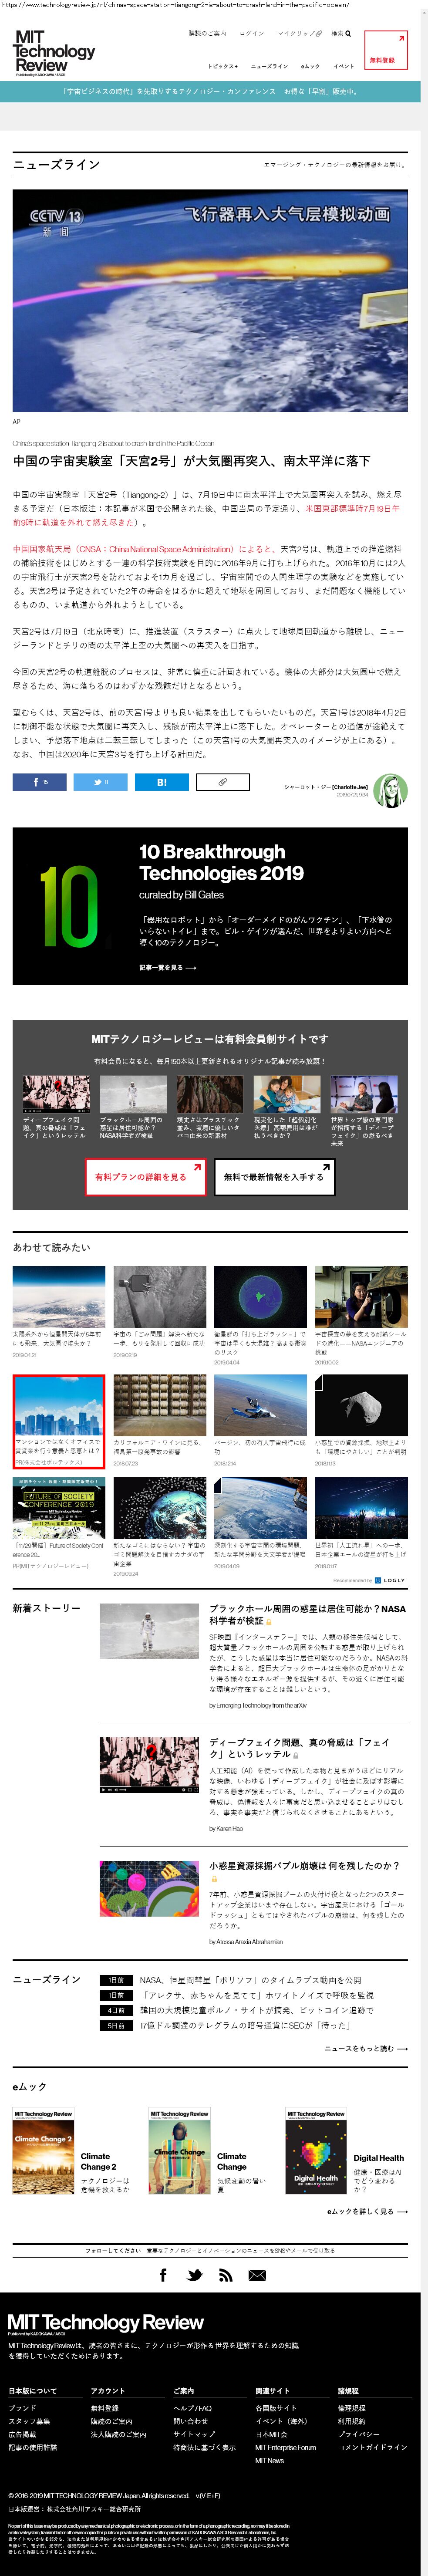Open the CCTV13 re-entry animation image
Viewport: 428px width, 2576px height.
[x=210, y=301]
